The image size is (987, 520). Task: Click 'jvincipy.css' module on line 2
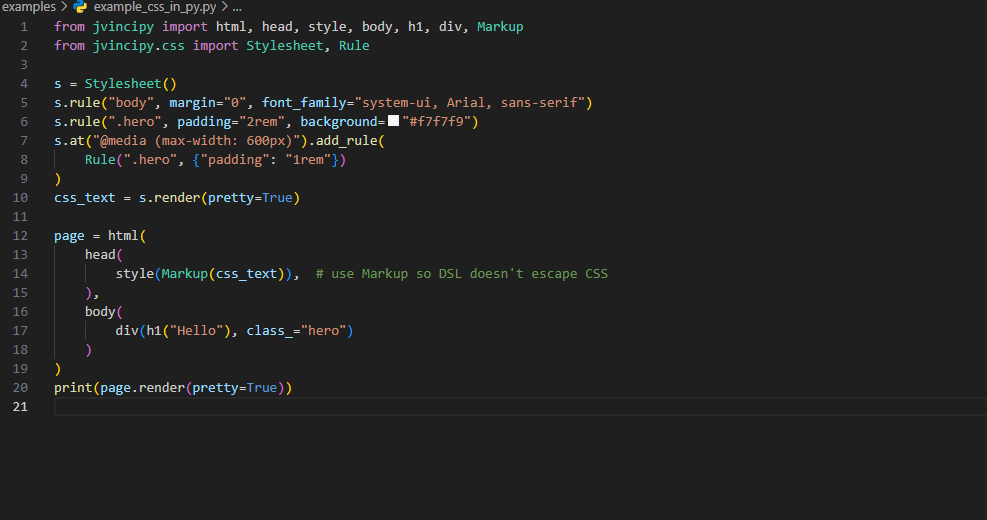[138, 46]
